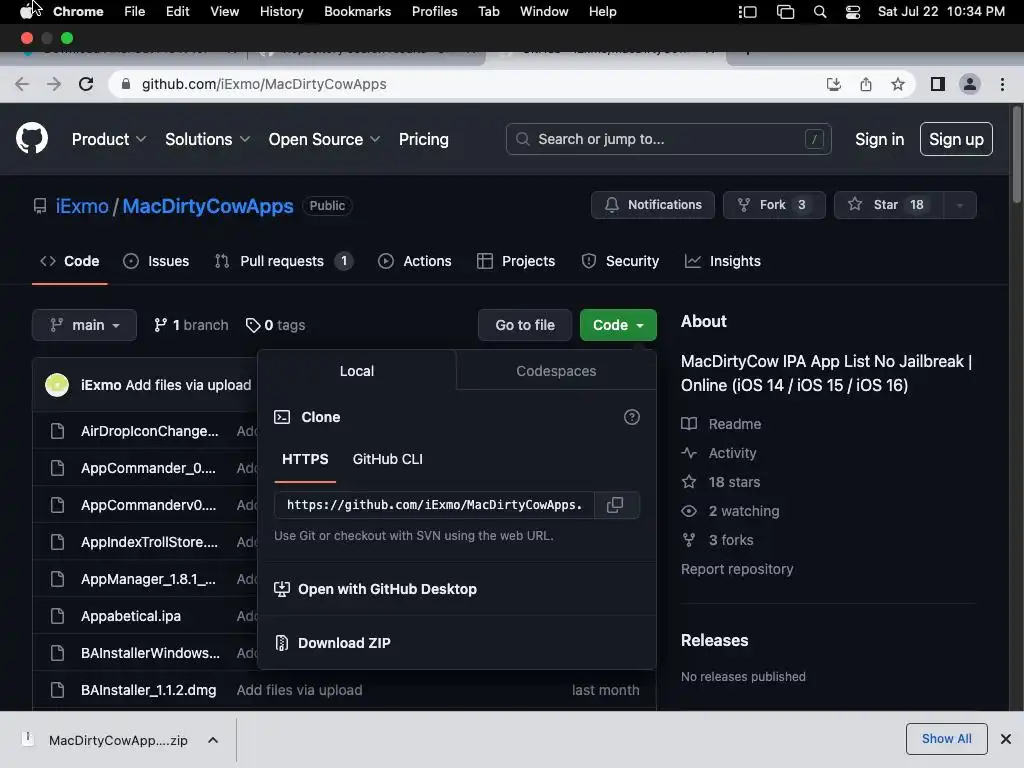Open the star lists dropdown arrow
Viewport: 1024px width, 768px height.
coord(959,205)
